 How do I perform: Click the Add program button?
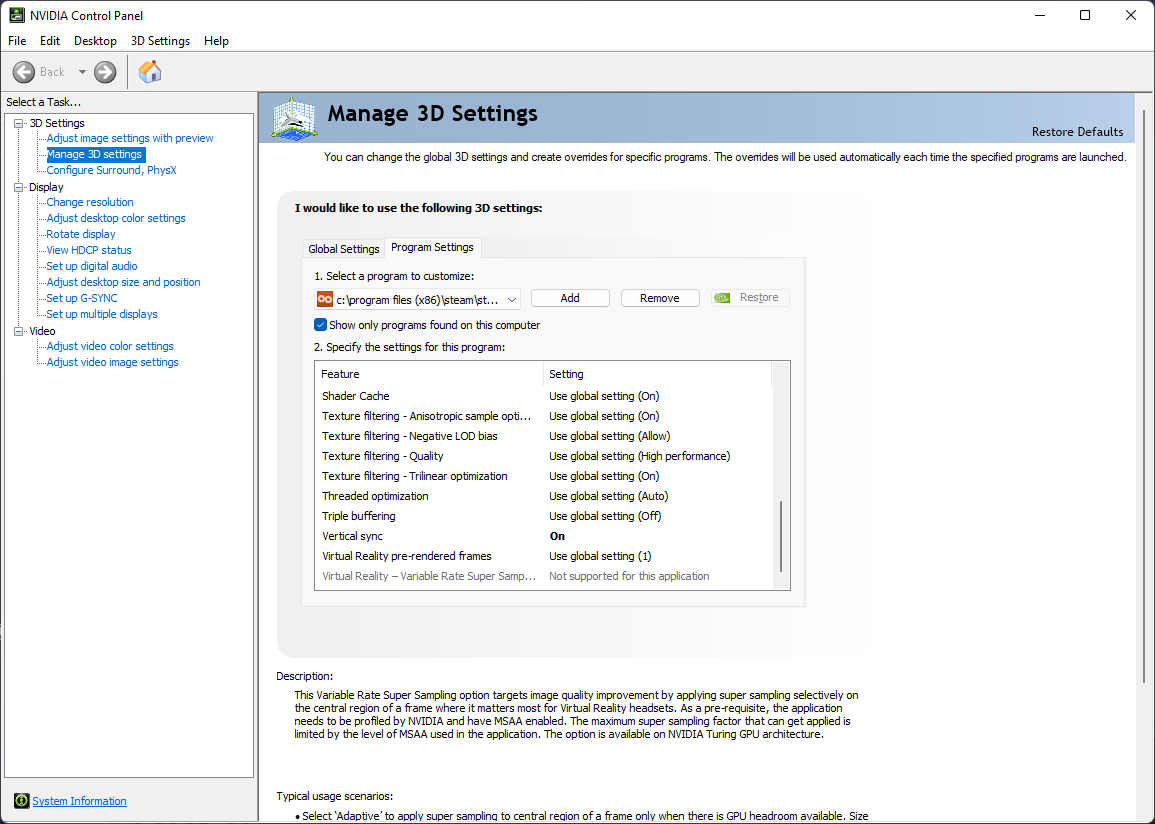[570, 298]
